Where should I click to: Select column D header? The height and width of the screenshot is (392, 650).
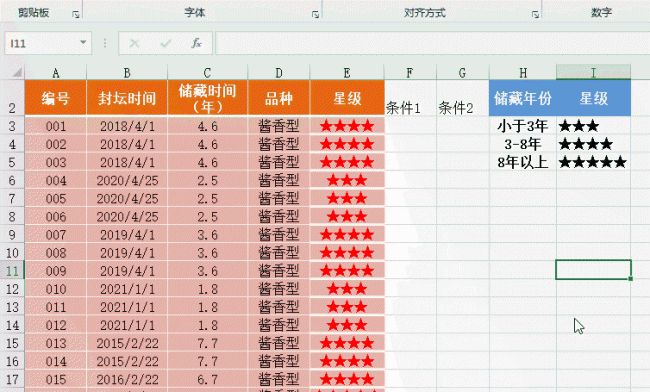click(279, 73)
